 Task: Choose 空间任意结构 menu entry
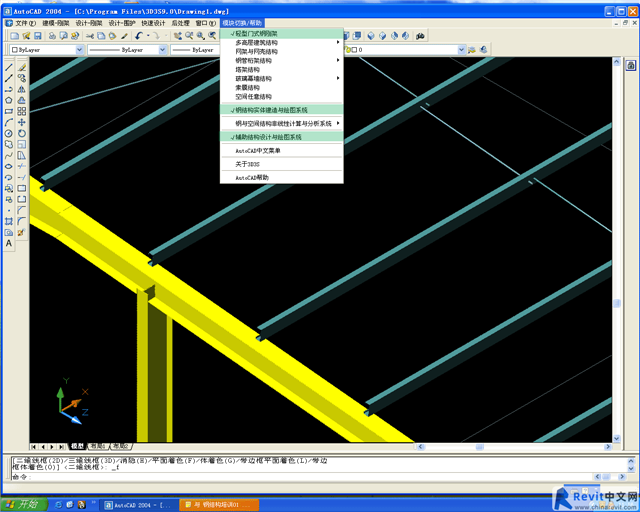pos(282,96)
